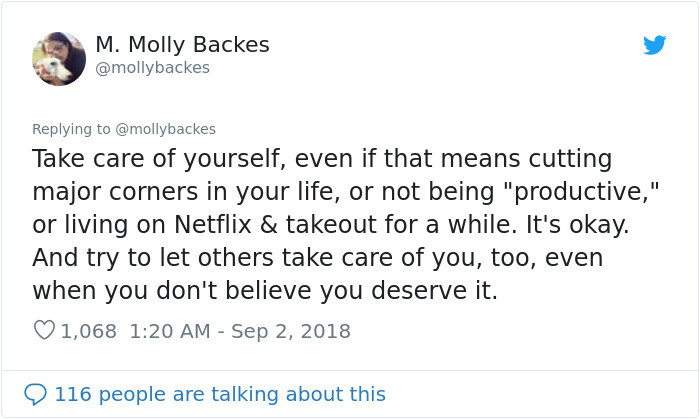Like the tweet with the heart icon
The width and height of the screenshot is (700, 419).
pos(44,330)
